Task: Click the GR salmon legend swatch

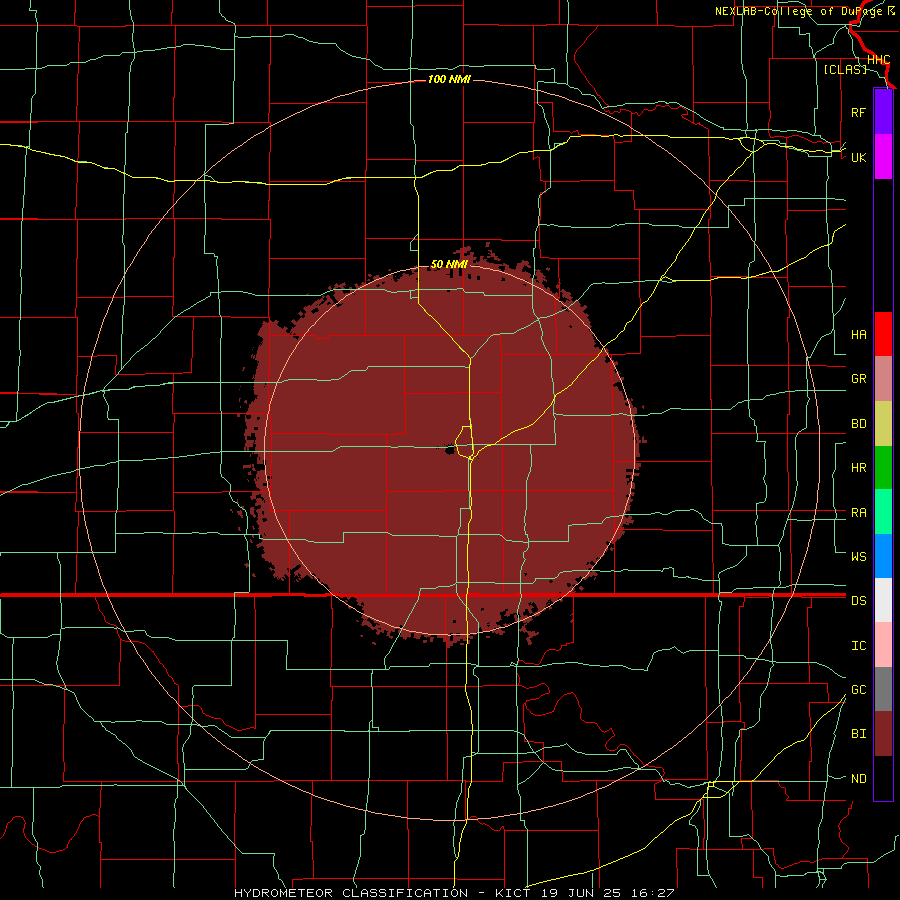Action: (883, 379)
